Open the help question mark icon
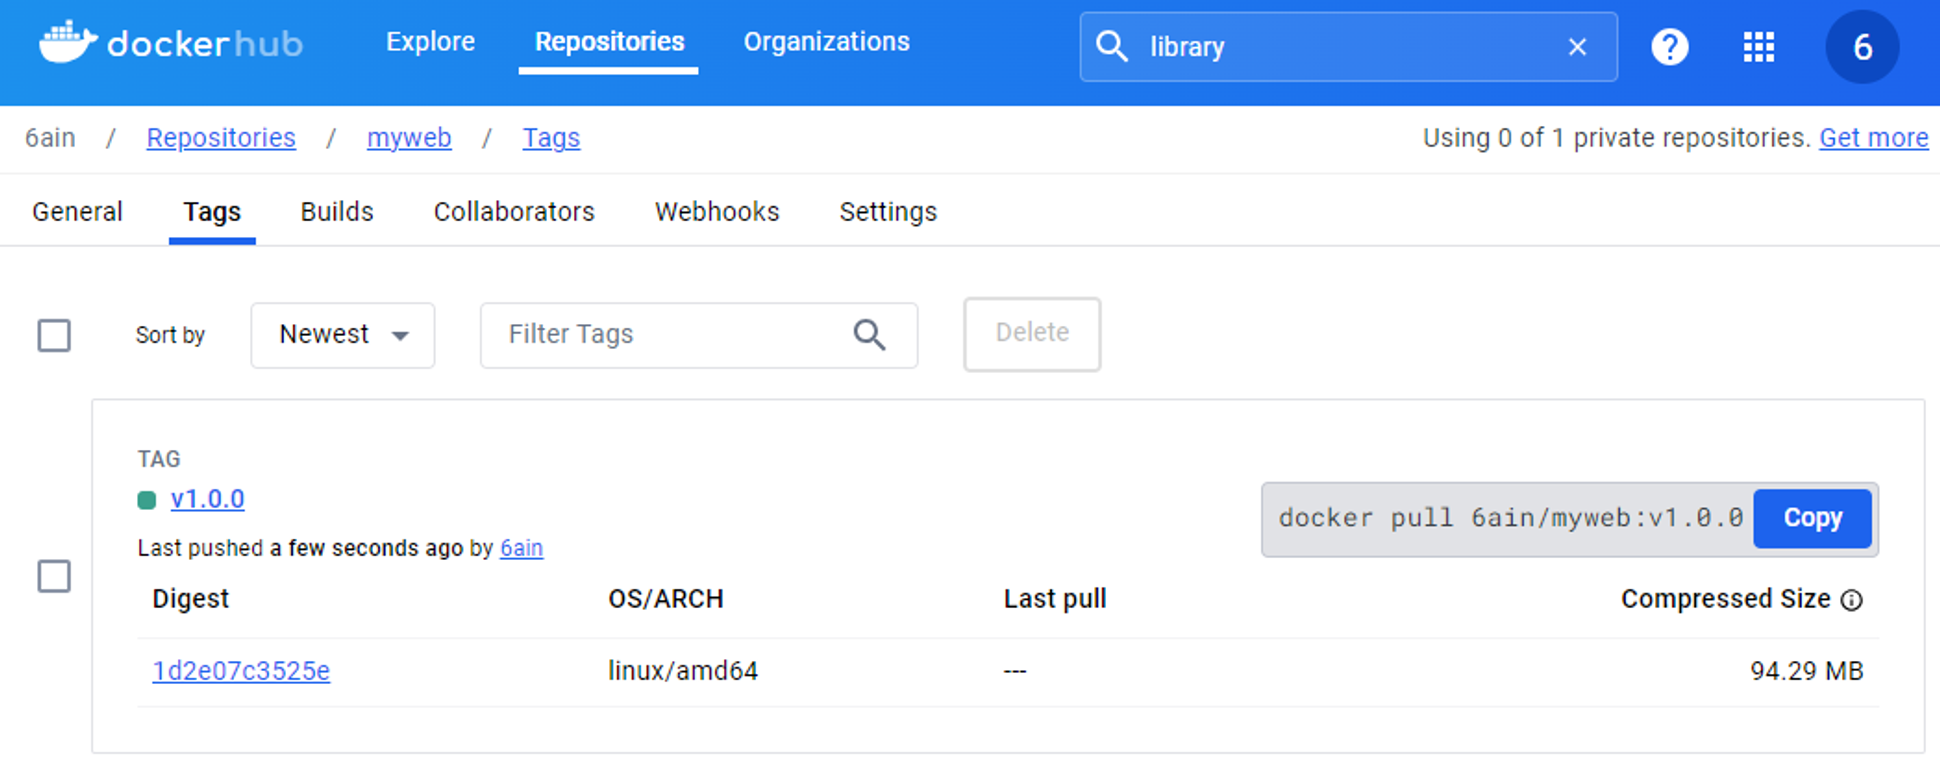Viewport: 1940px width, 765px height. point(1669,47)
